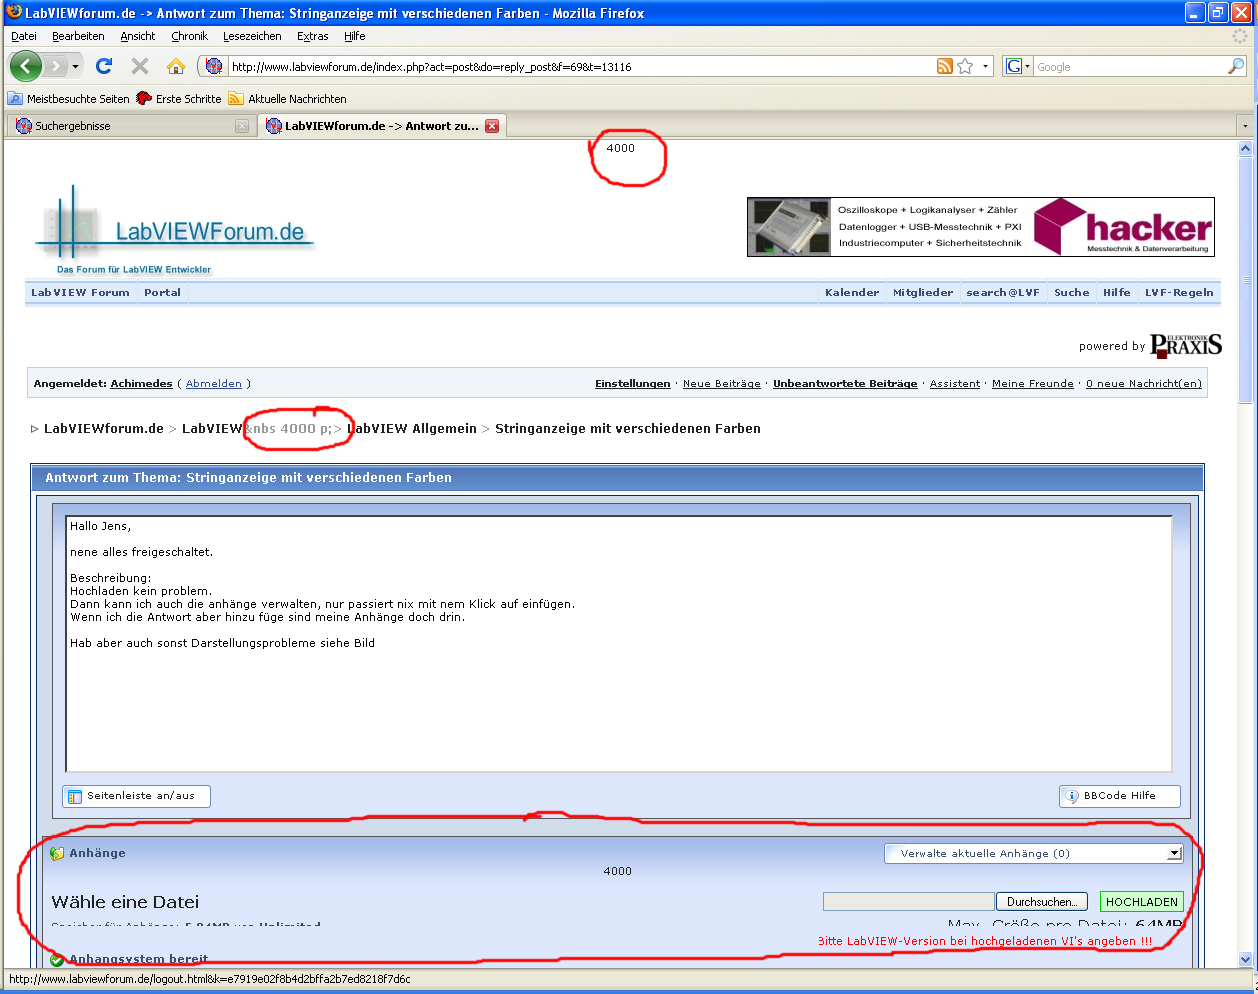Screen dimensions: 1258x994
Task: Open the Mitglieder link
Action: [923, 293]
